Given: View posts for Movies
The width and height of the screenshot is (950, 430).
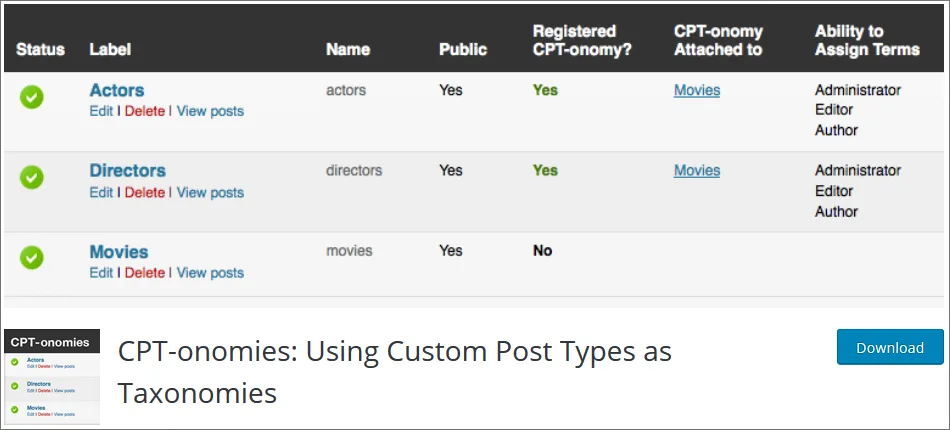Looking at the screenshot, I should coord(210,273).
